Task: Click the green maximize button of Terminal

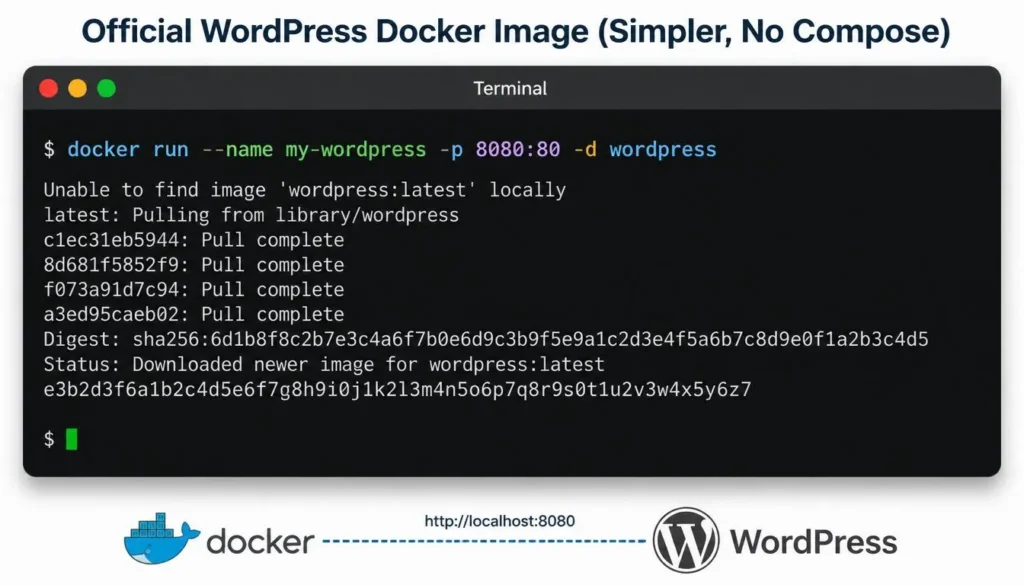Action: pyautogui.click(x=106, y=88)
